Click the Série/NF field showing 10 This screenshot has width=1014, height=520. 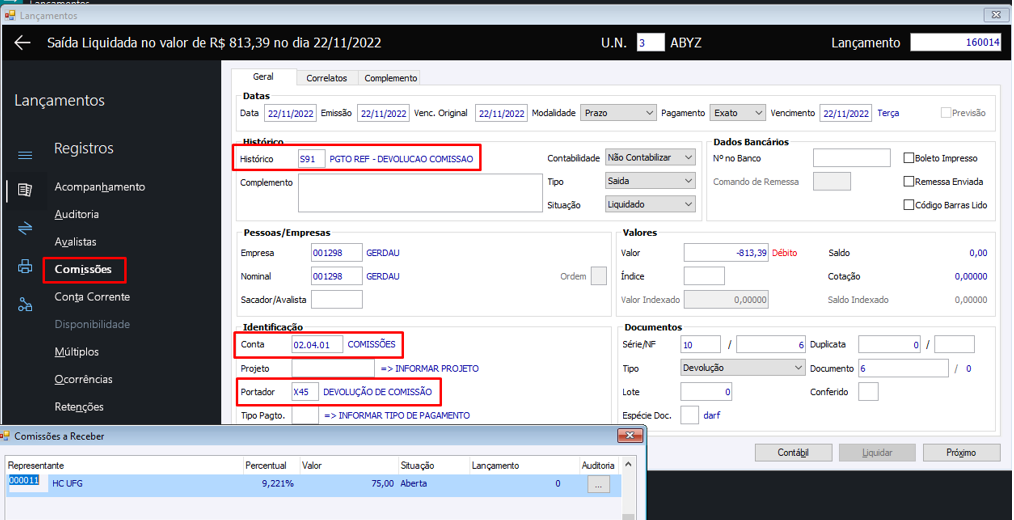click(700, 345)
